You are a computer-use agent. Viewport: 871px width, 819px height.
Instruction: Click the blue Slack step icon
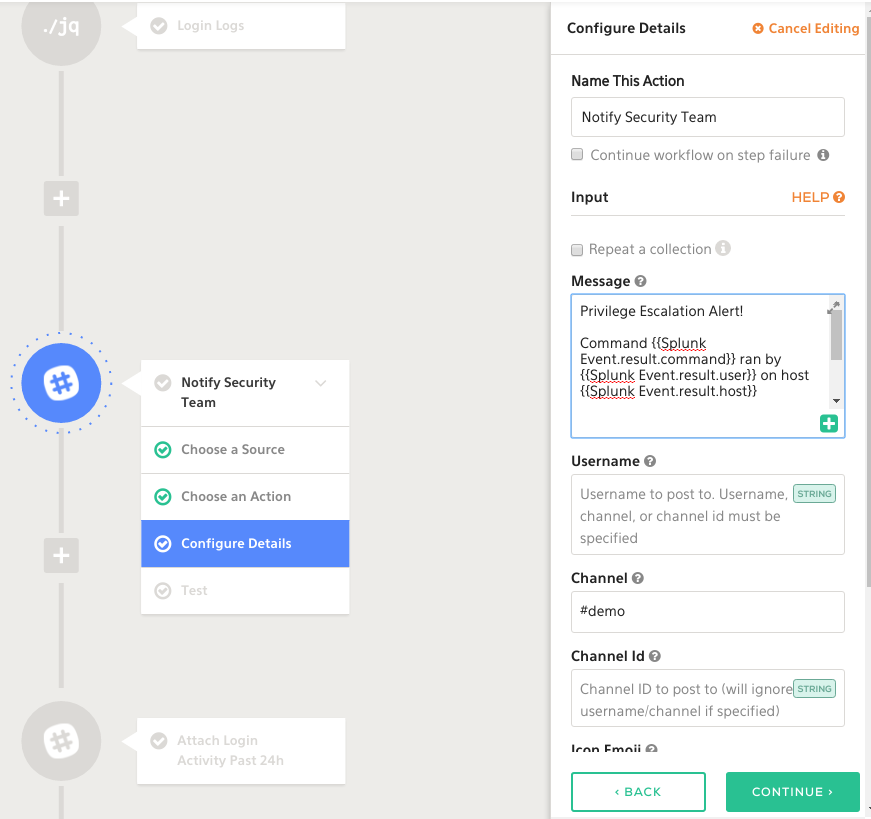click(x=61, y=383)
